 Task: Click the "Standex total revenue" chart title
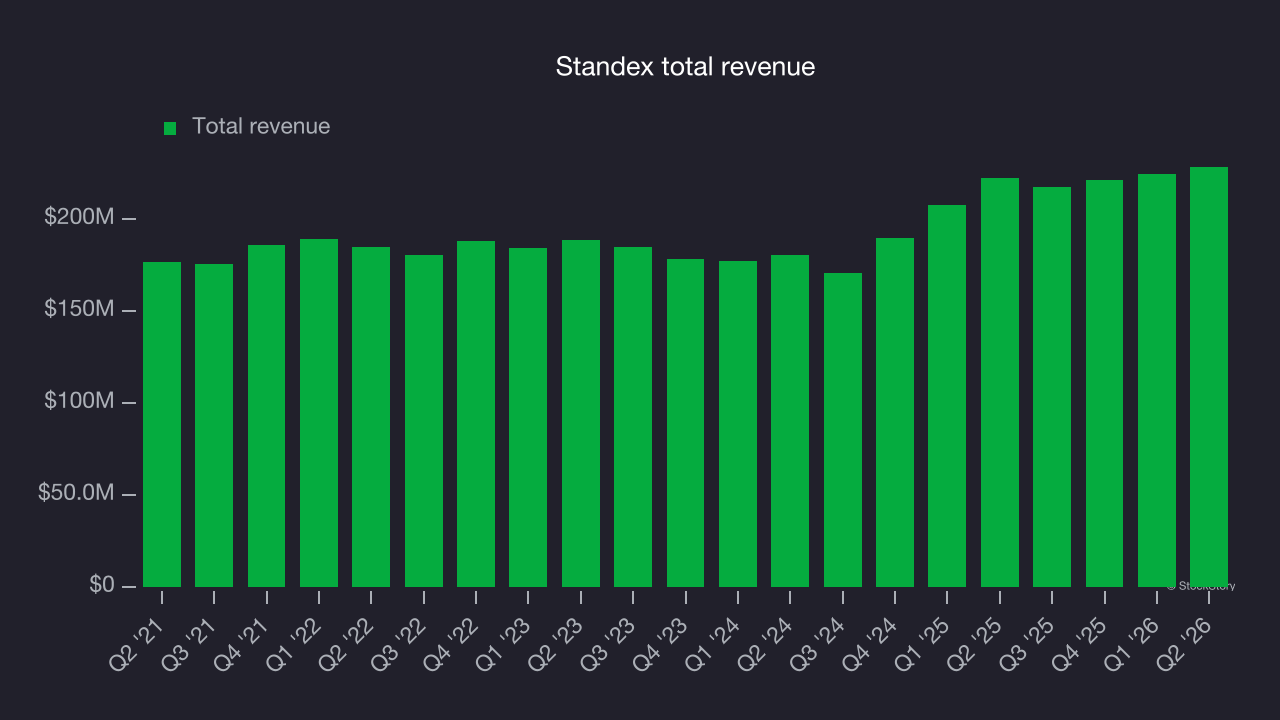tap(685, 67)
